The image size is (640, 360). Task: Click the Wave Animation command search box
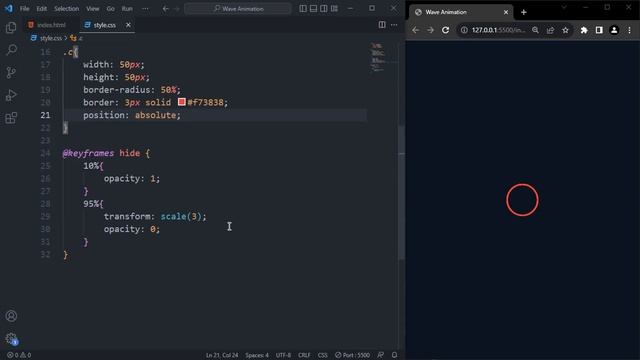point(238,8)
